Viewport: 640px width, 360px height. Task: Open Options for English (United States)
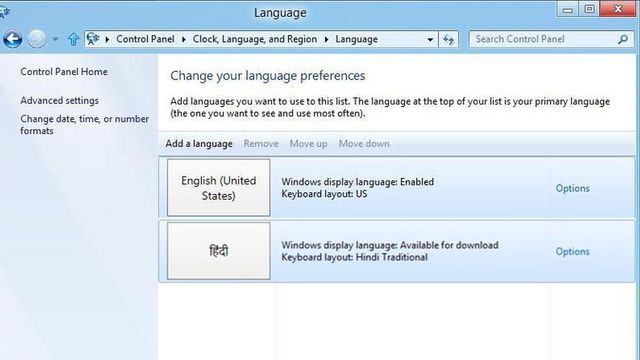click(x=573, y=188)
